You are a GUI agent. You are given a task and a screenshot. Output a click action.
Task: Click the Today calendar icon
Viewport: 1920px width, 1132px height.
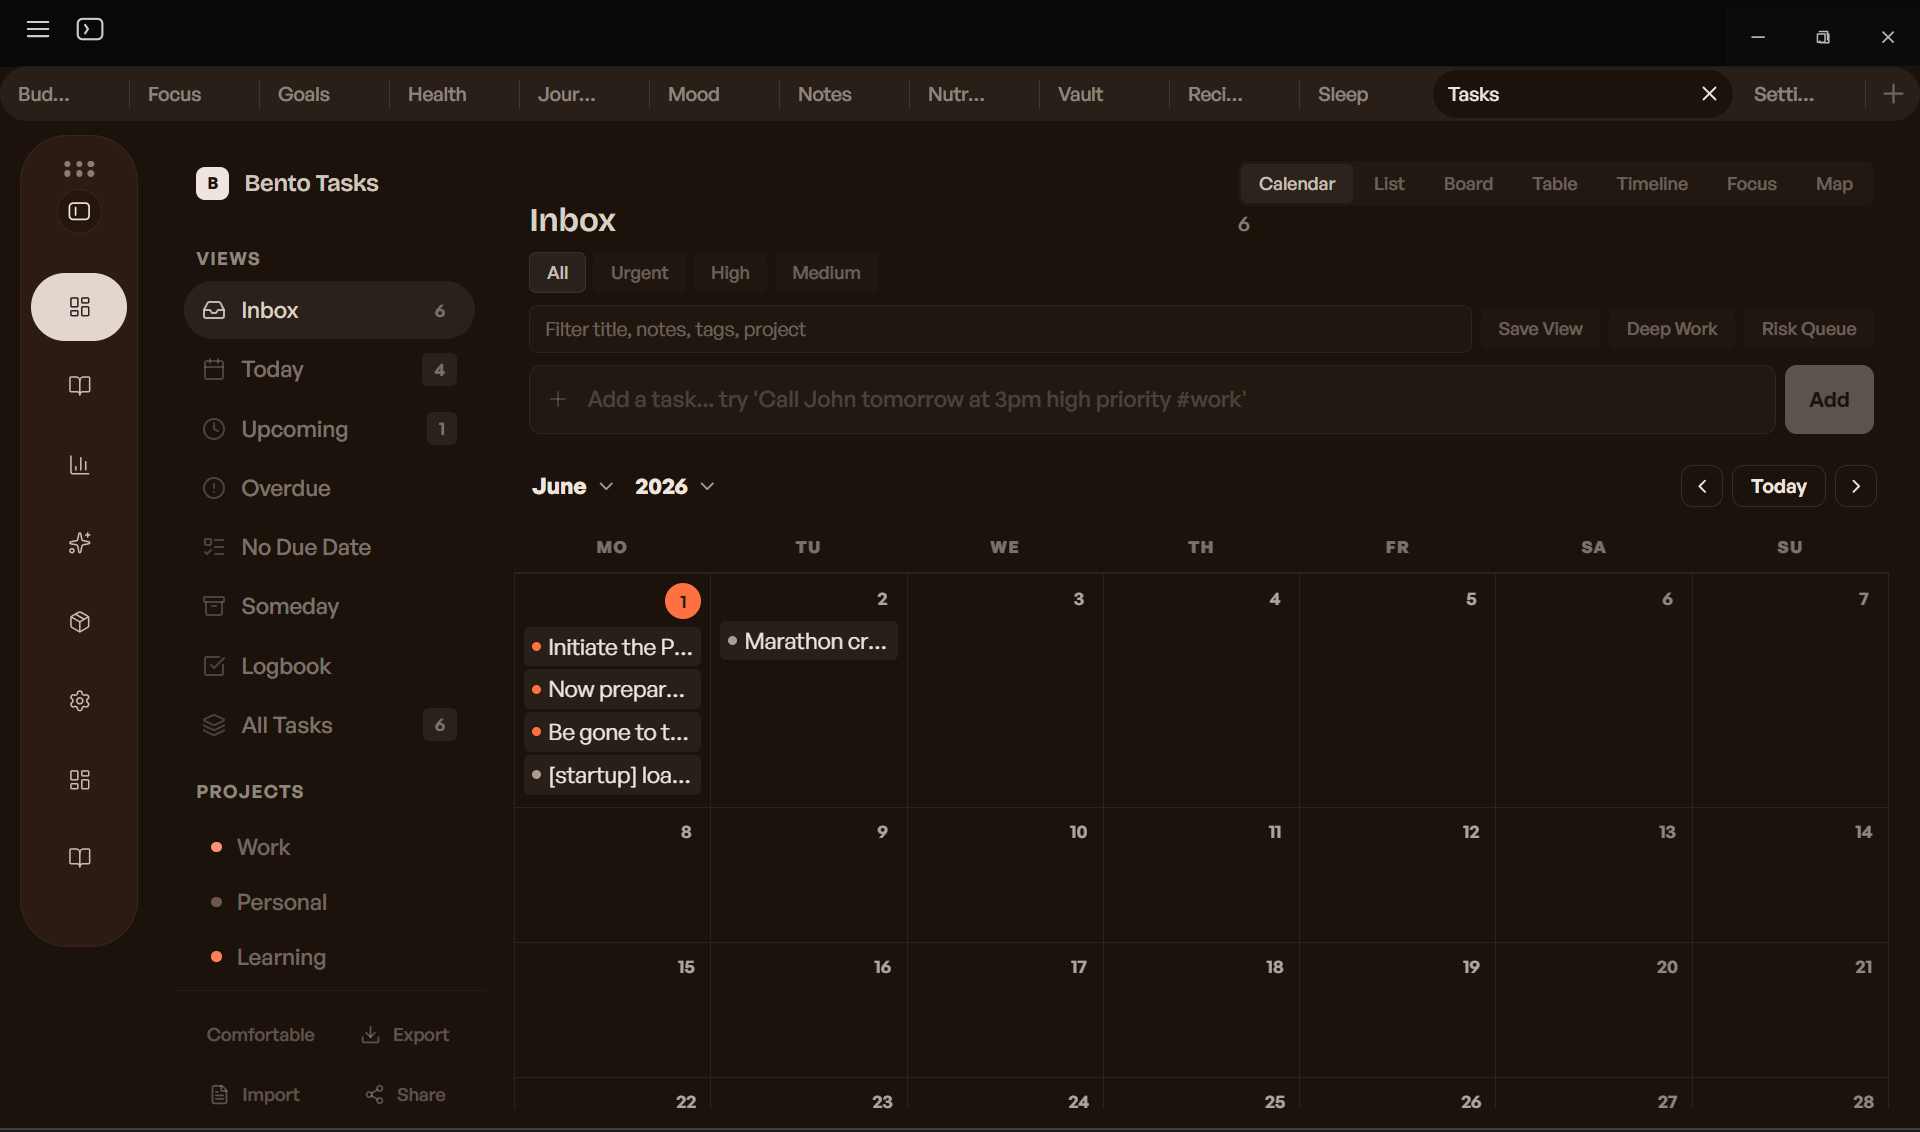click(214, 369)
